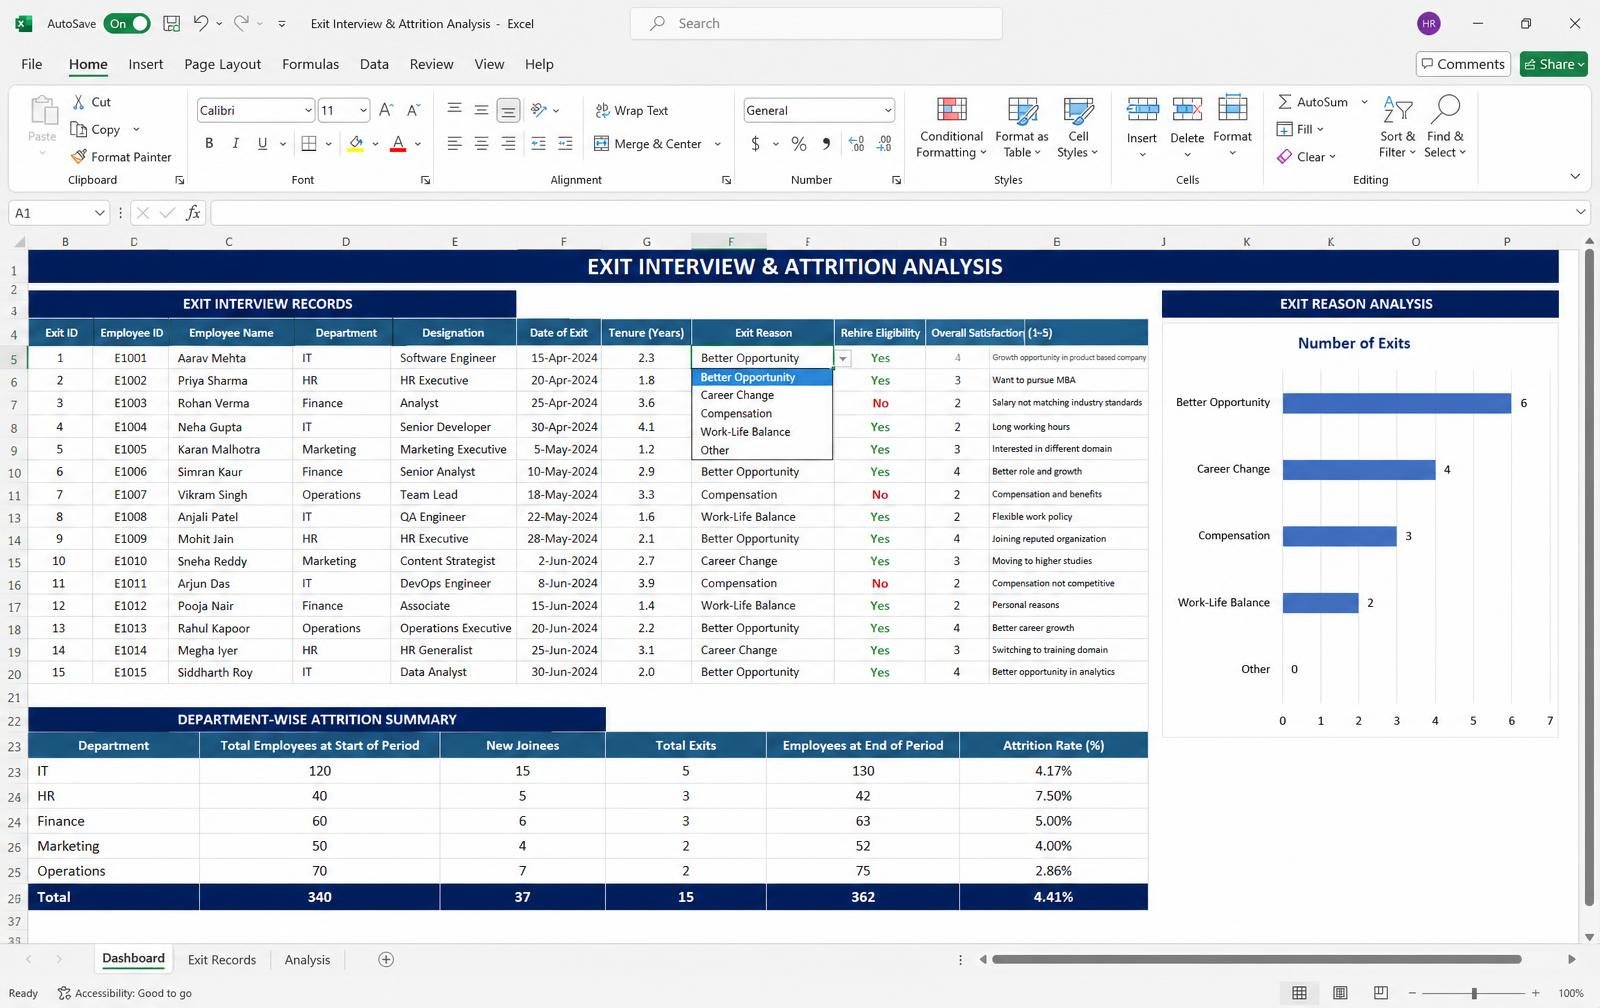Click the red Font Color button
The width and height of the screenshot is (1600, 1008).
(x=398, y=144)
